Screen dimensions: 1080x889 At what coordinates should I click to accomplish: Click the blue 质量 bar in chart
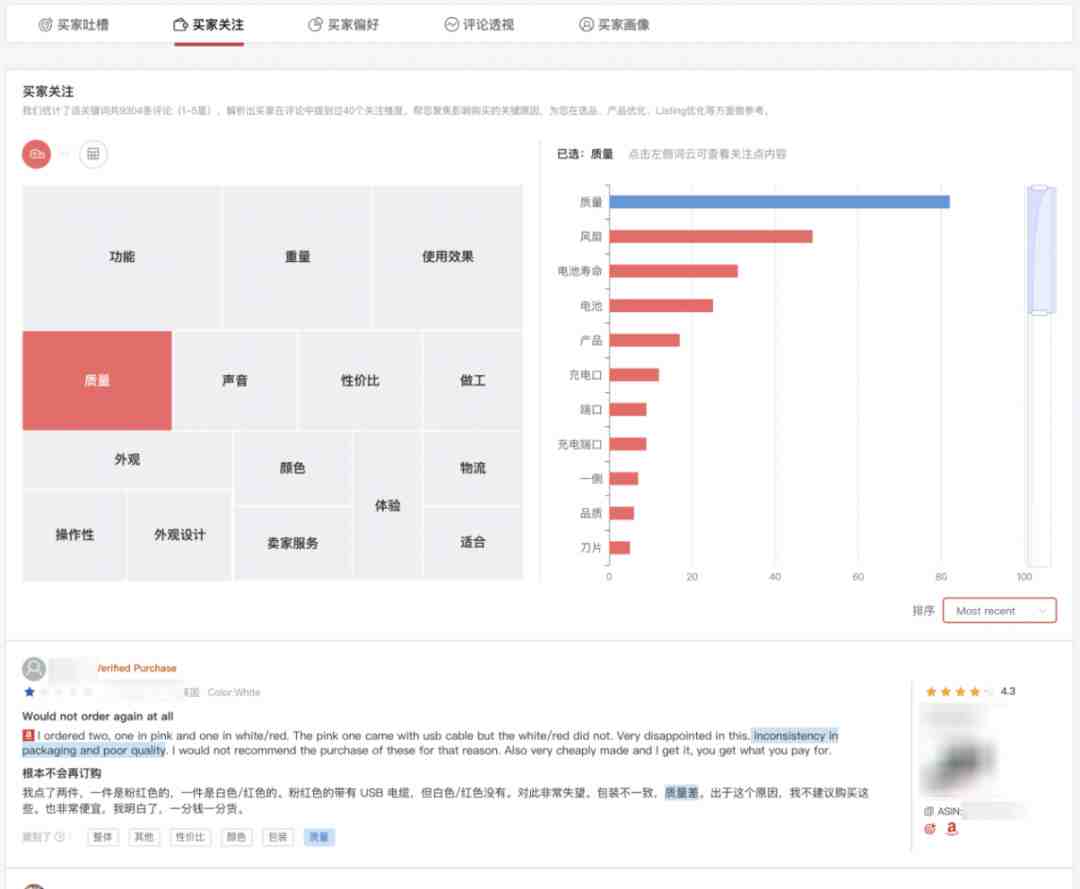(779, 202)
